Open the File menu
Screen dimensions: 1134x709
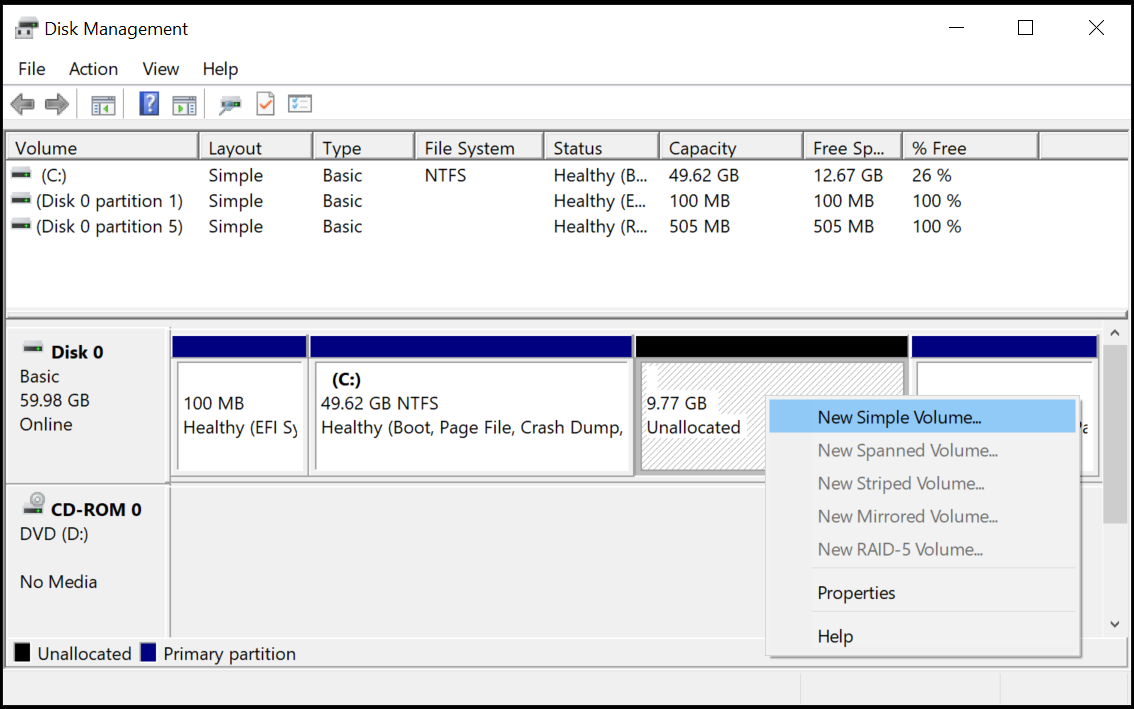click(x=32, y=69)
